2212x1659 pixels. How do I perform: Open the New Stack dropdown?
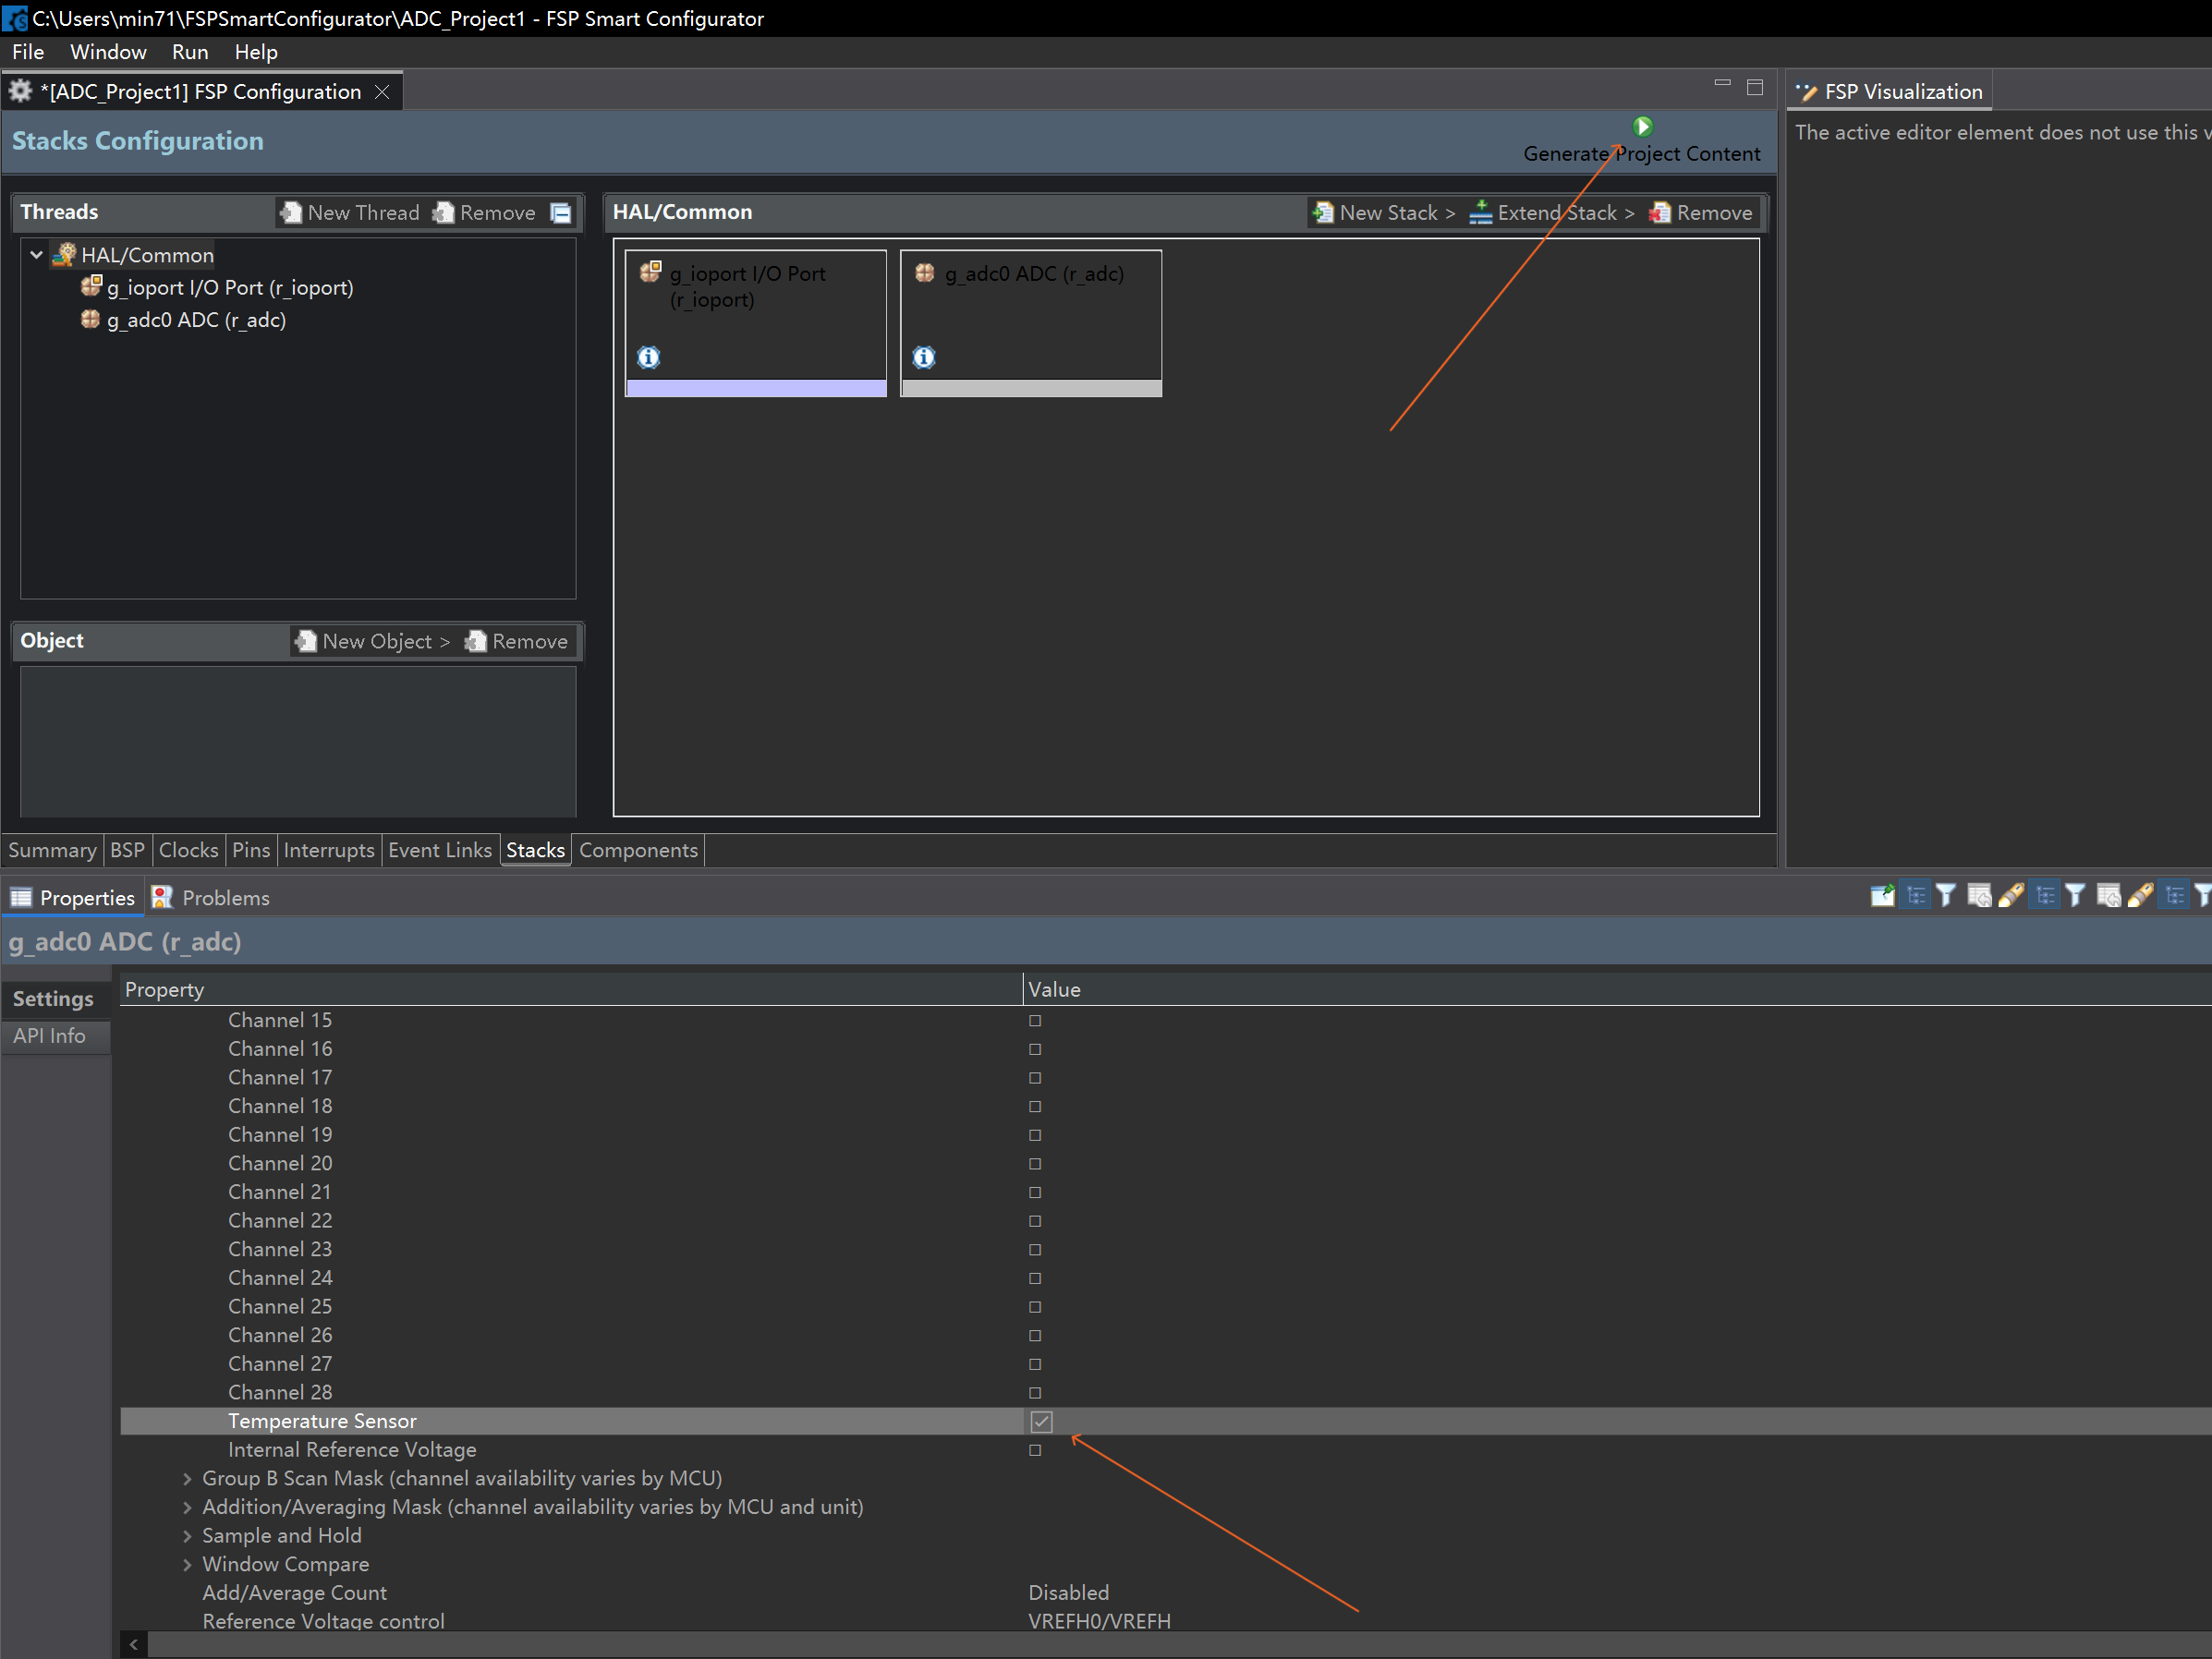(x=1385, y=213)
